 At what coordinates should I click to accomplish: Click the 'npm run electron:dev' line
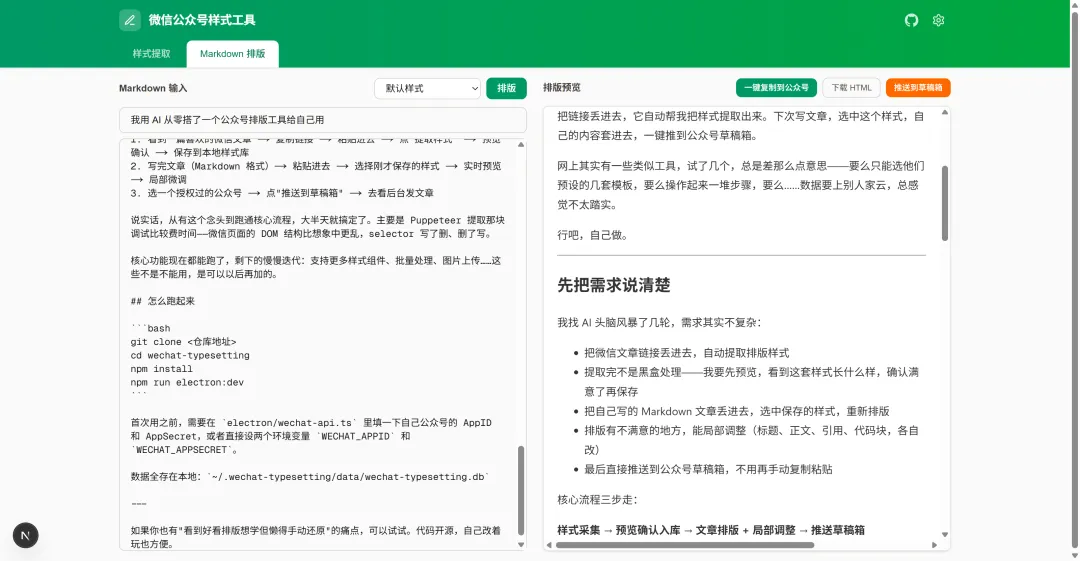(x=187, y=382)
